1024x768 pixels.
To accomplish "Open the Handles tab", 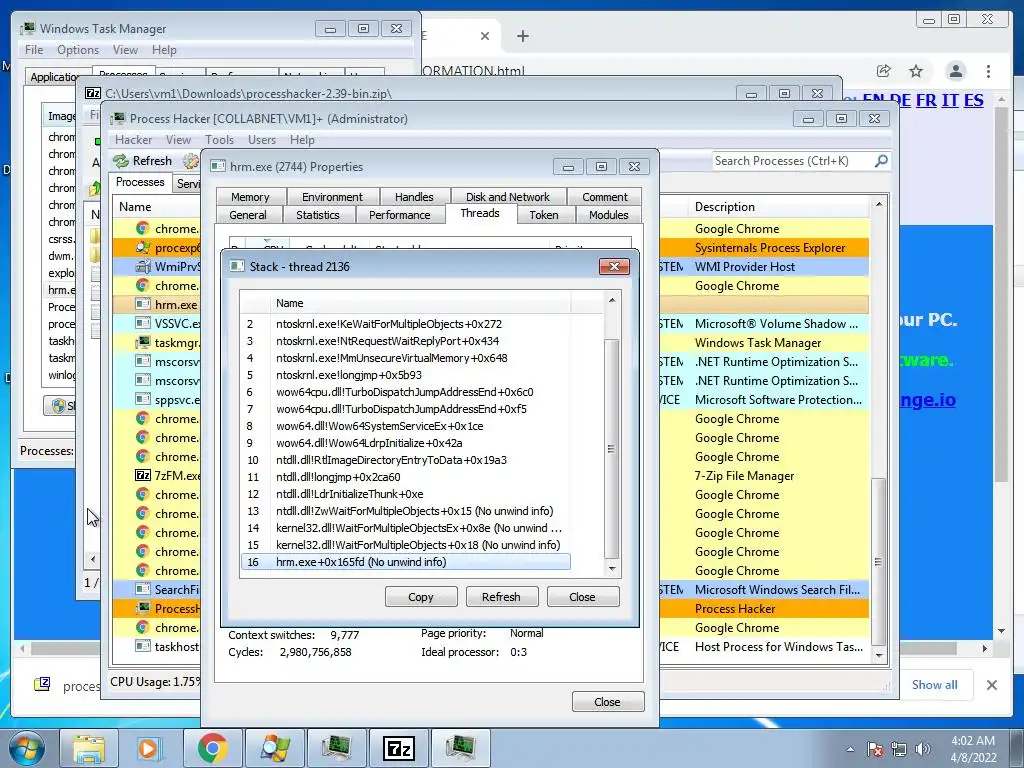I will tap(414, 197).
